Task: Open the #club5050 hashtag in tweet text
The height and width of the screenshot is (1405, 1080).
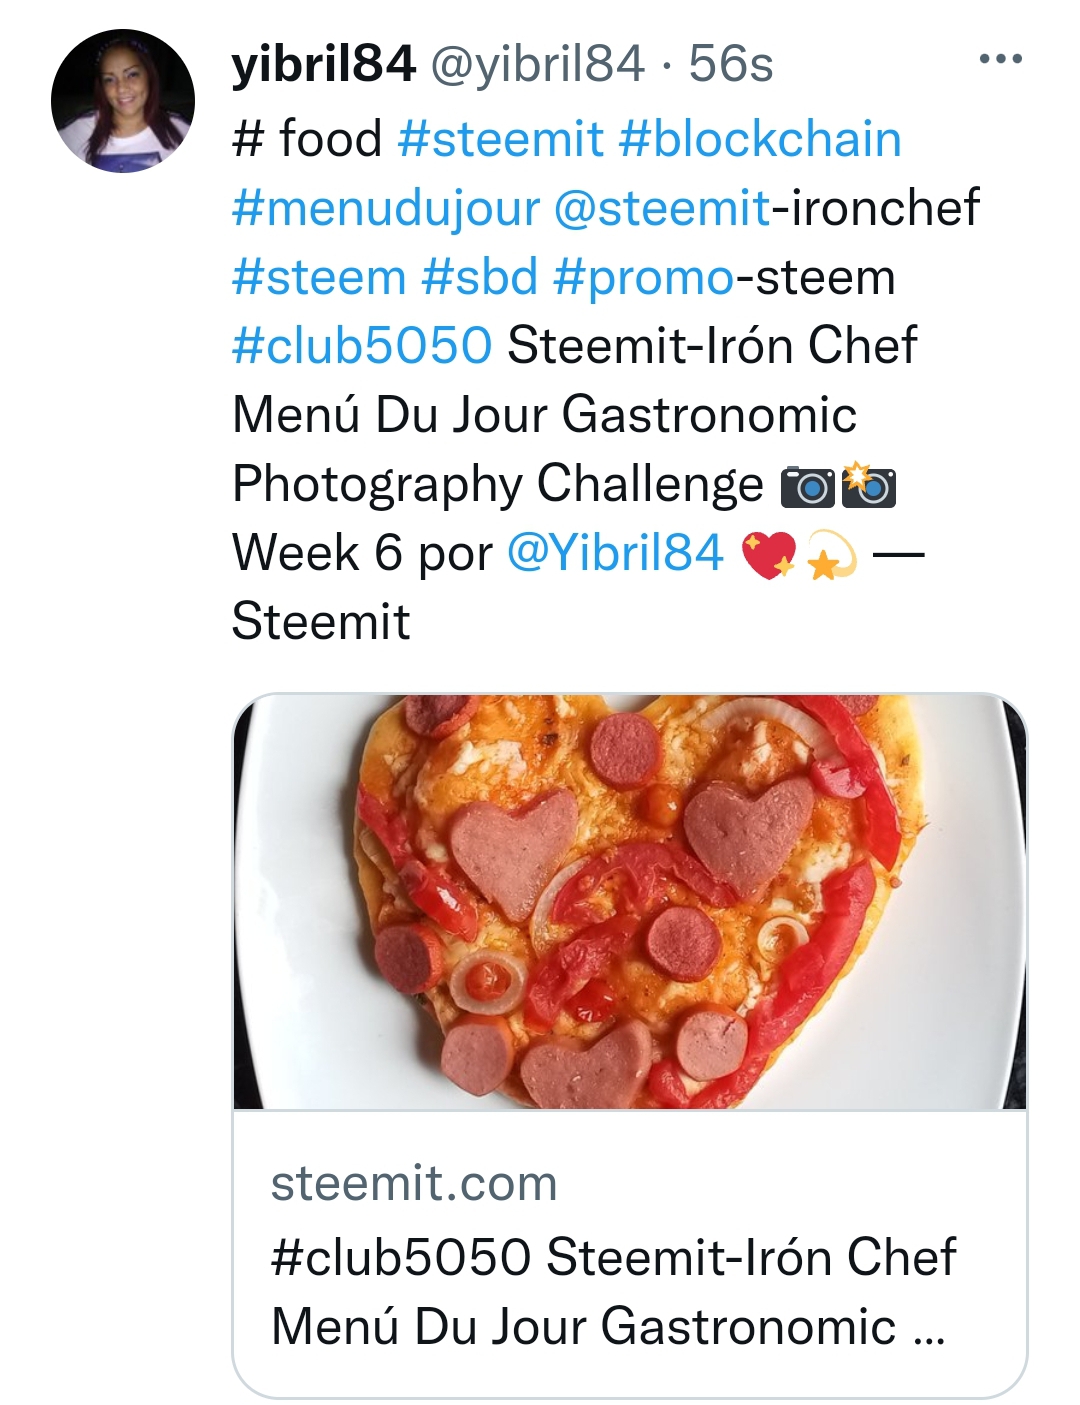Action: (362, 346)
